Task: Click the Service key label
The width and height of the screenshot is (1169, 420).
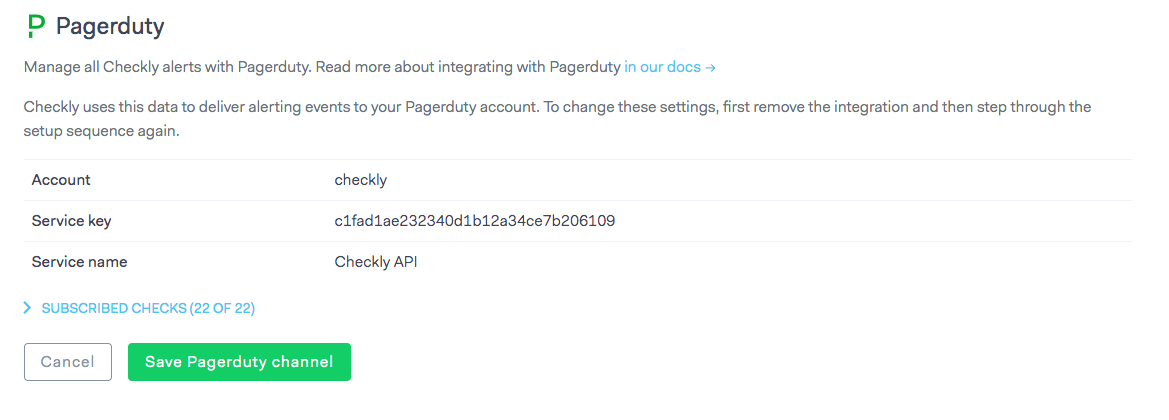Action: tap(71, 221)
